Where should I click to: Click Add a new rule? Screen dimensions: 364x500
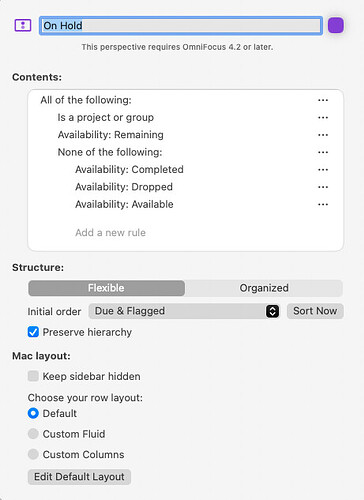click(110, 232)
